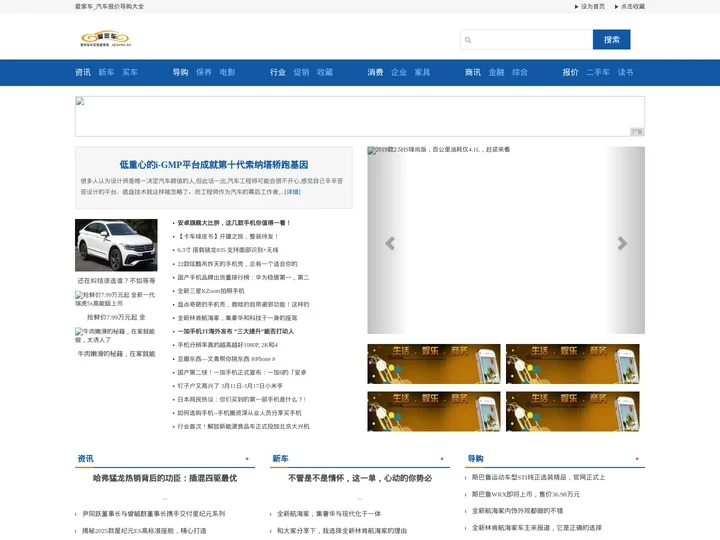Focus the search input field
The width and height of the screenshot is (720, 540).
(x=527, y=39)
